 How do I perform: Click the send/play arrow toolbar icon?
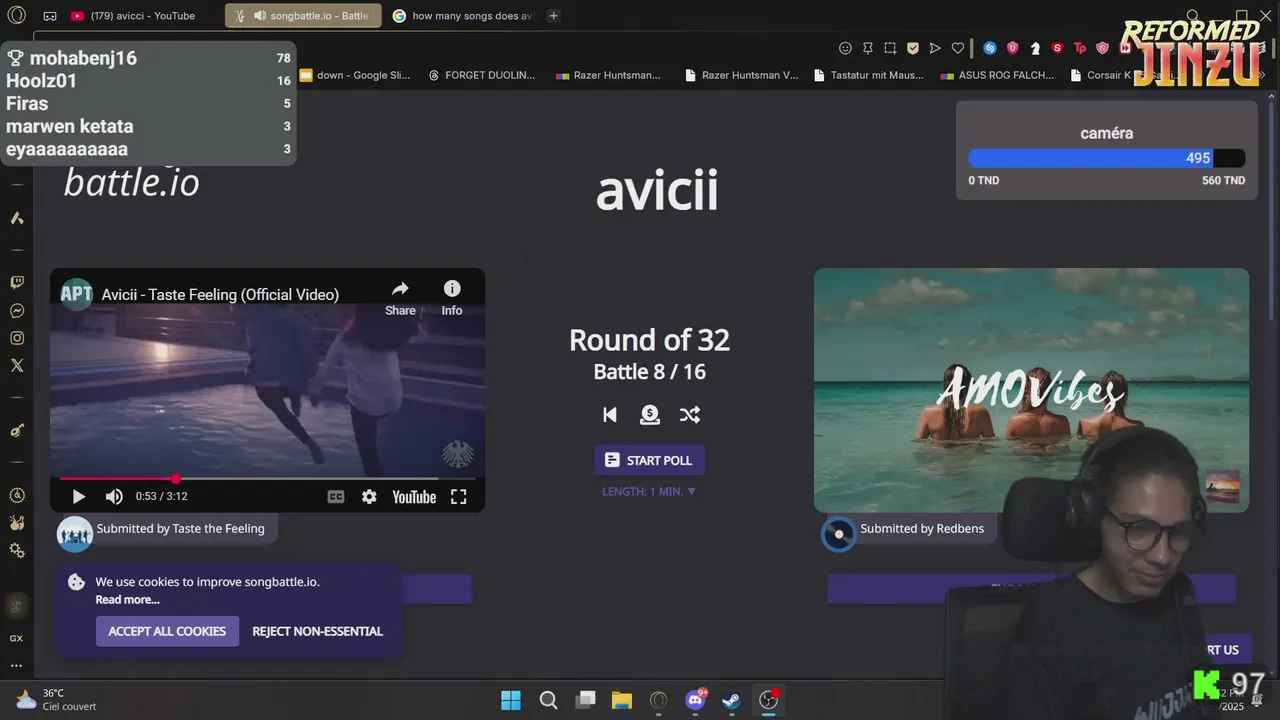point(935,48)
